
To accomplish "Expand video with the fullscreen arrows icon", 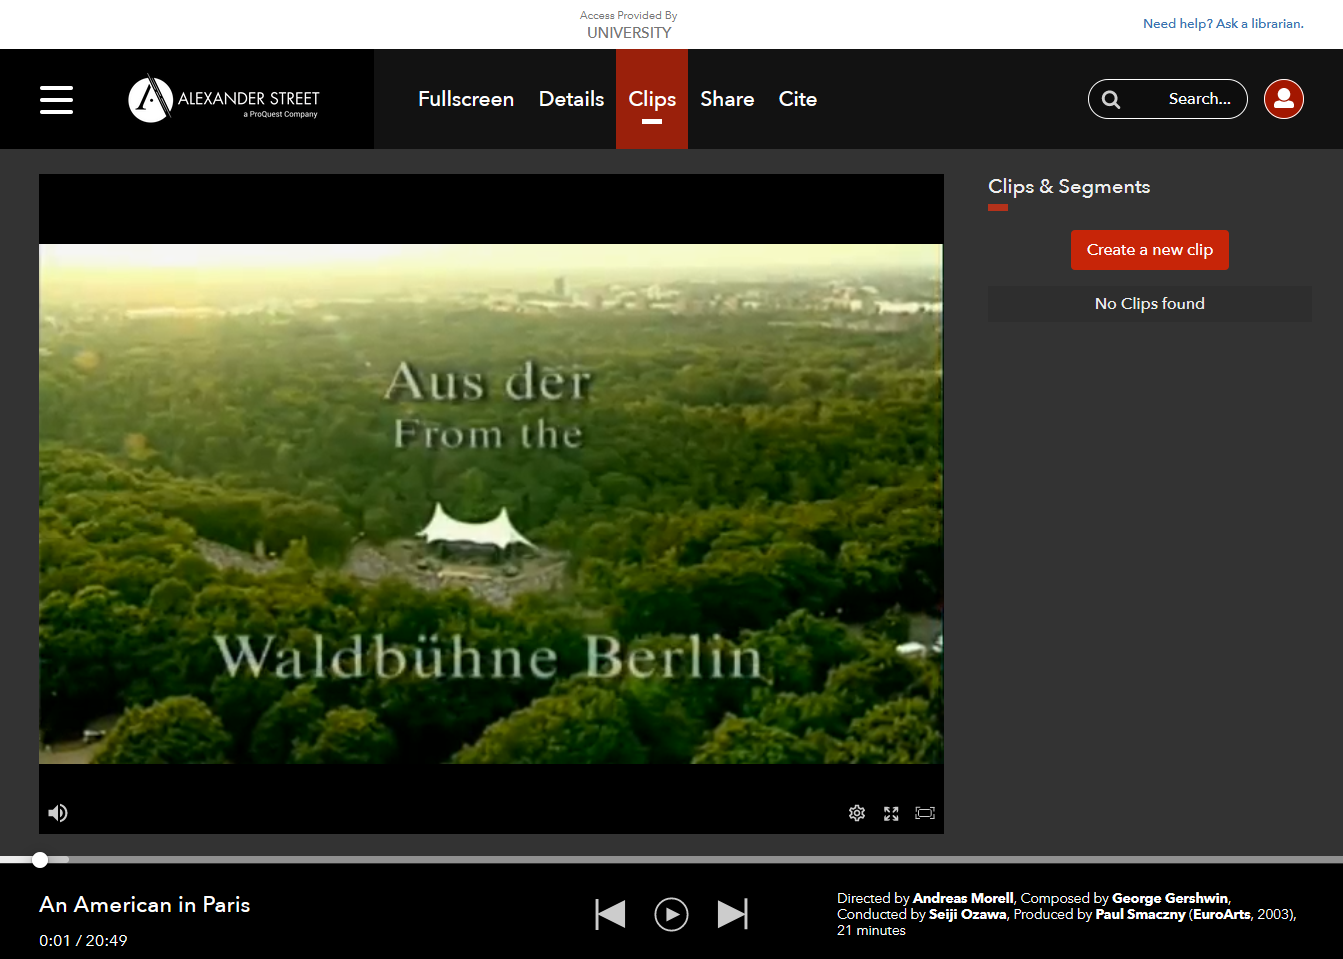I will click(x=891, y=813).
